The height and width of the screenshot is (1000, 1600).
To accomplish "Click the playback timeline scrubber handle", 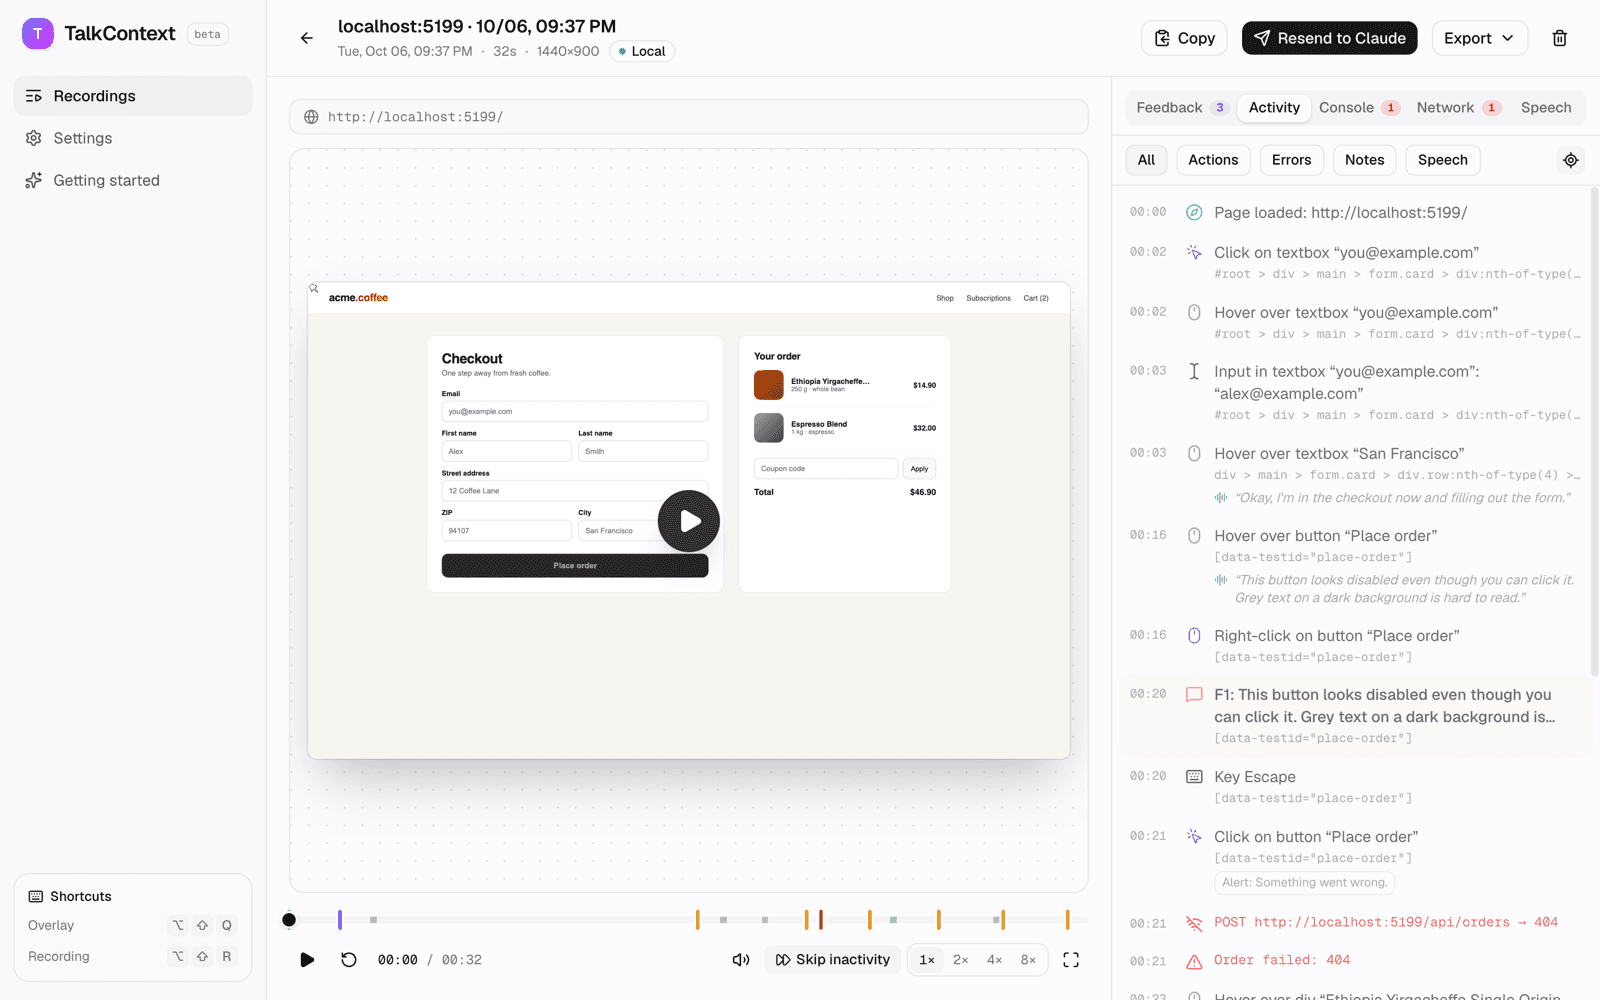I will click(289, 920).
